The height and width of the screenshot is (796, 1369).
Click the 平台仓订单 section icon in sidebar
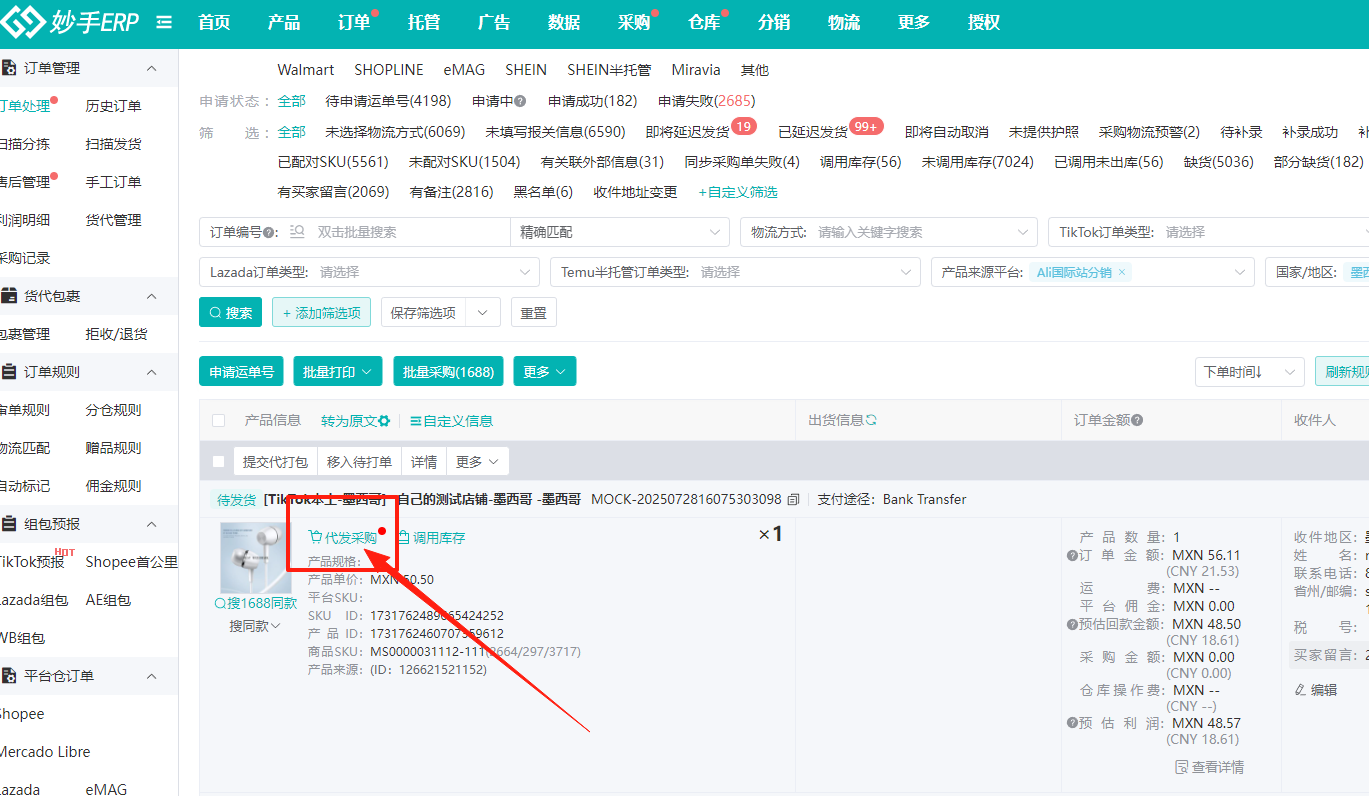[8, 676]
